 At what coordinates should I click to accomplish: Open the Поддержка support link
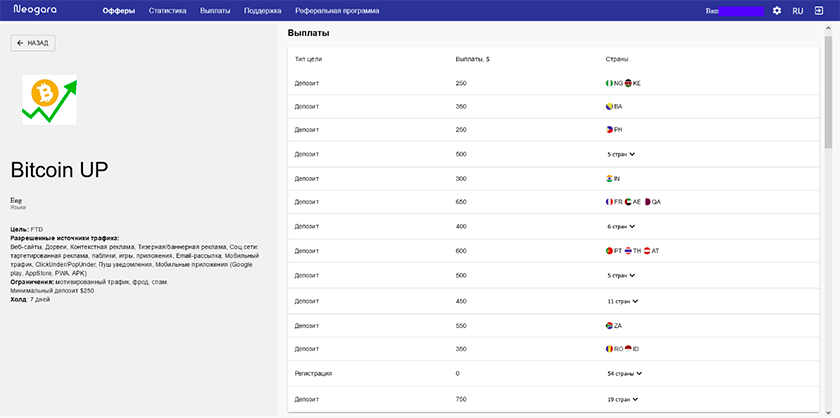262,11
